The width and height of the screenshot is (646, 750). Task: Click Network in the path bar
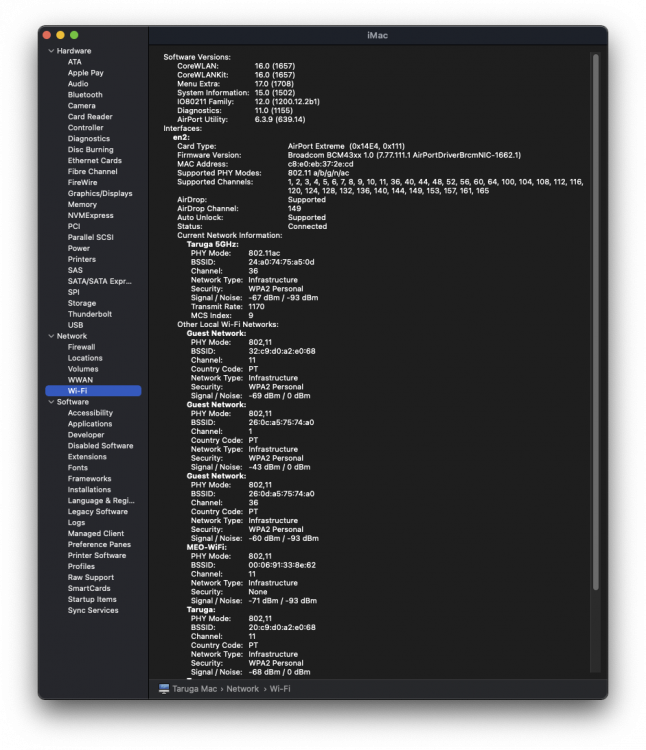(x=242, y=689)
